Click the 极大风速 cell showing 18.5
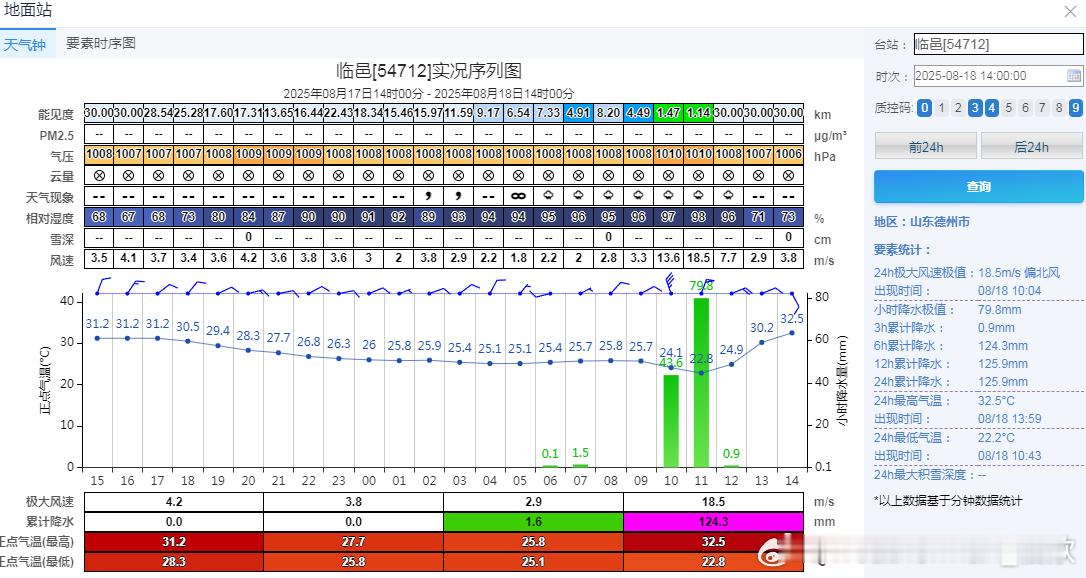Image resolution: width=1086 pixels, height=578 pixels. click(713, 501)
